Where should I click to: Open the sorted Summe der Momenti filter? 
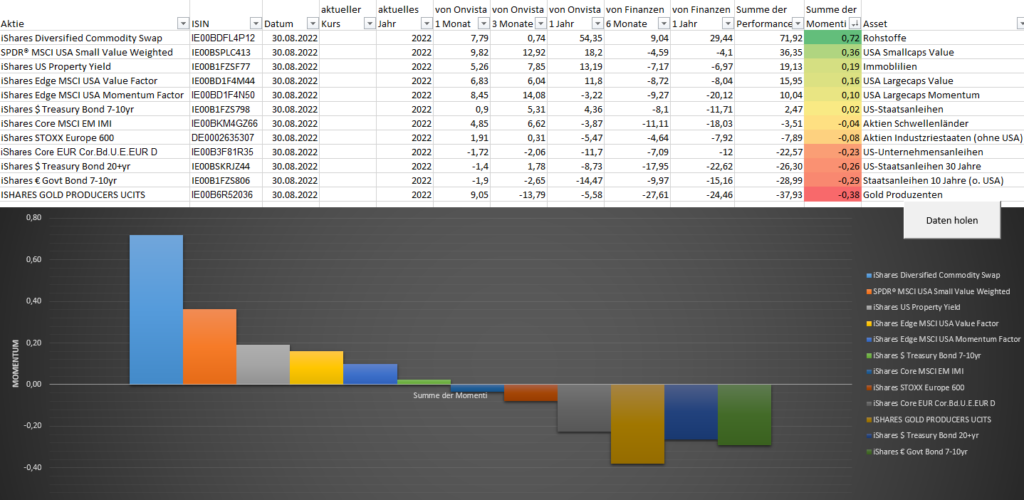point(854,23)
